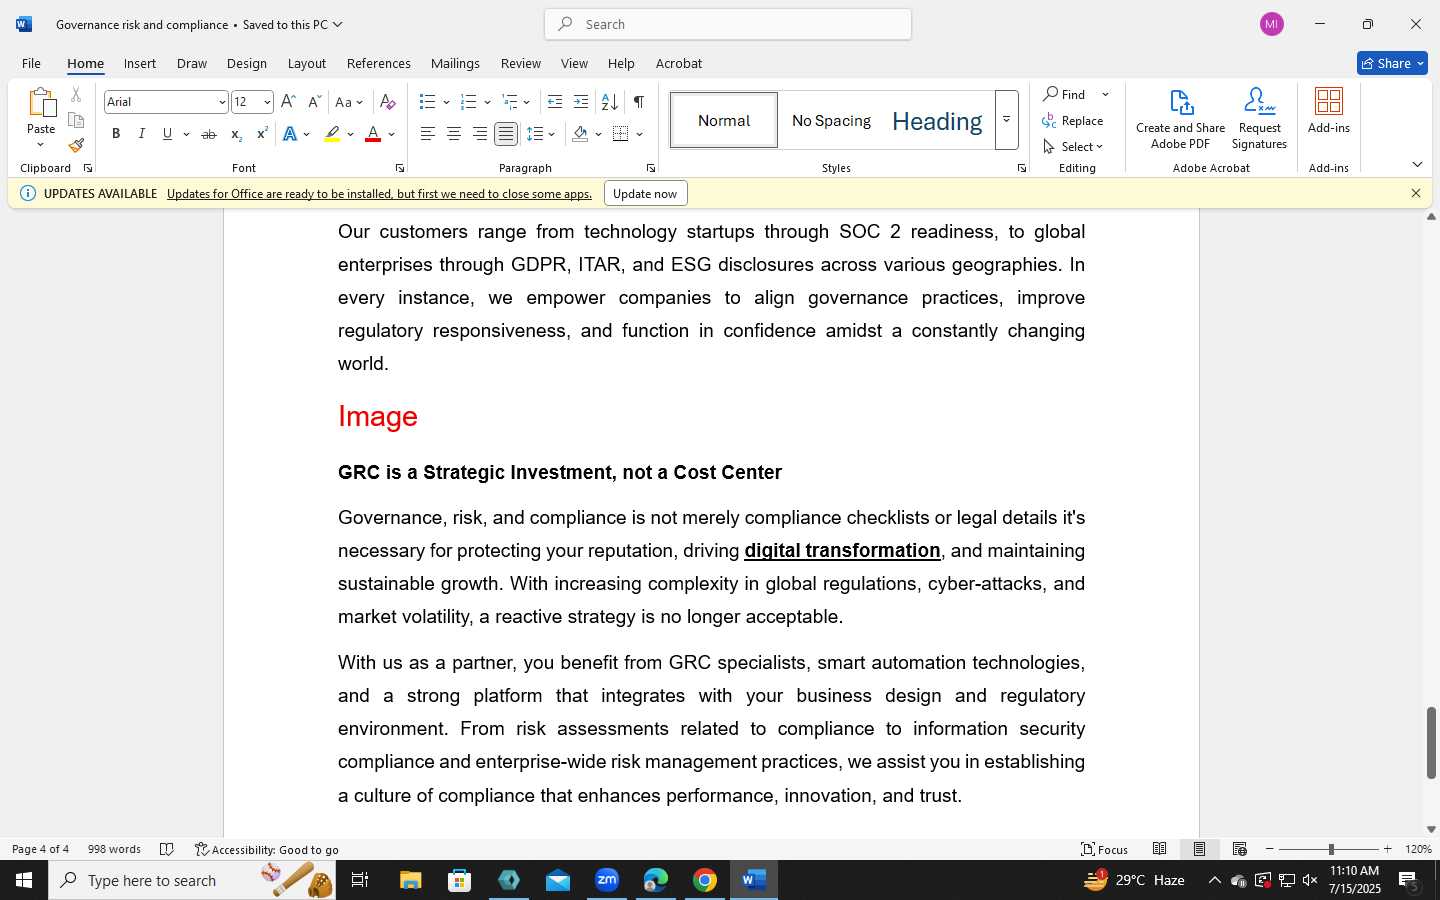Open Text Effects and Typography
Screen dimensions: 1440x900
290,134
